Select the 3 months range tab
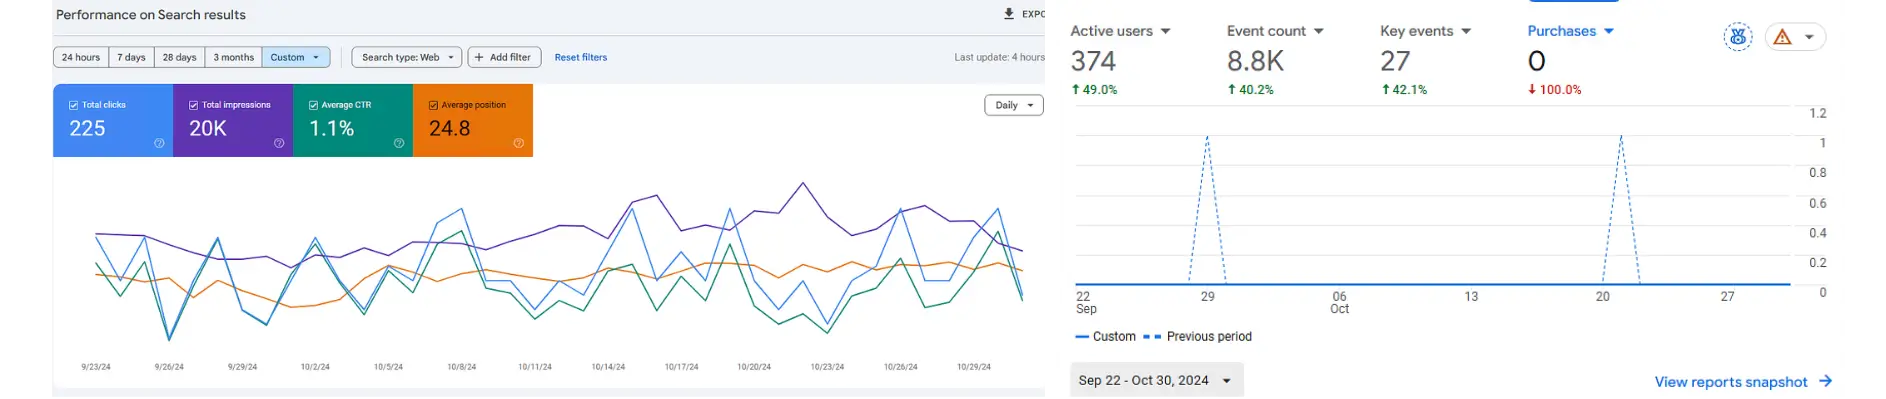This screenshot has width=1886, height=399. pyautogui.click(x=233, y=57)
